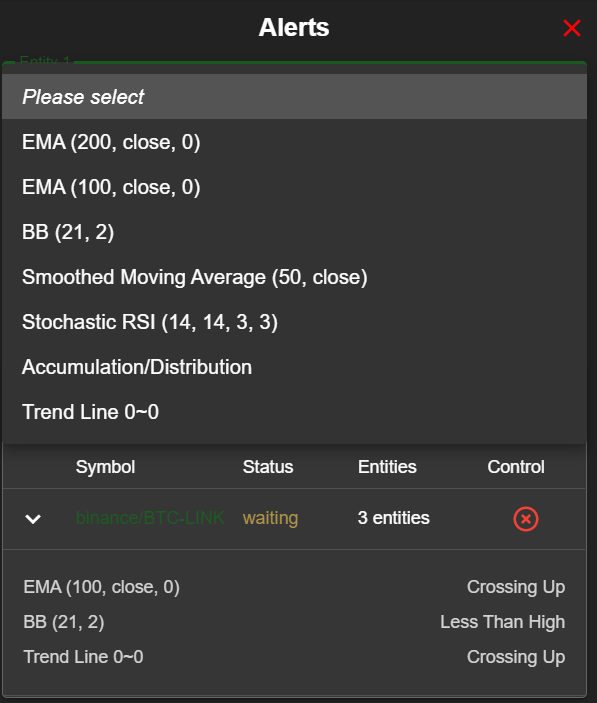Click the Entities column header

click(387, 467)
